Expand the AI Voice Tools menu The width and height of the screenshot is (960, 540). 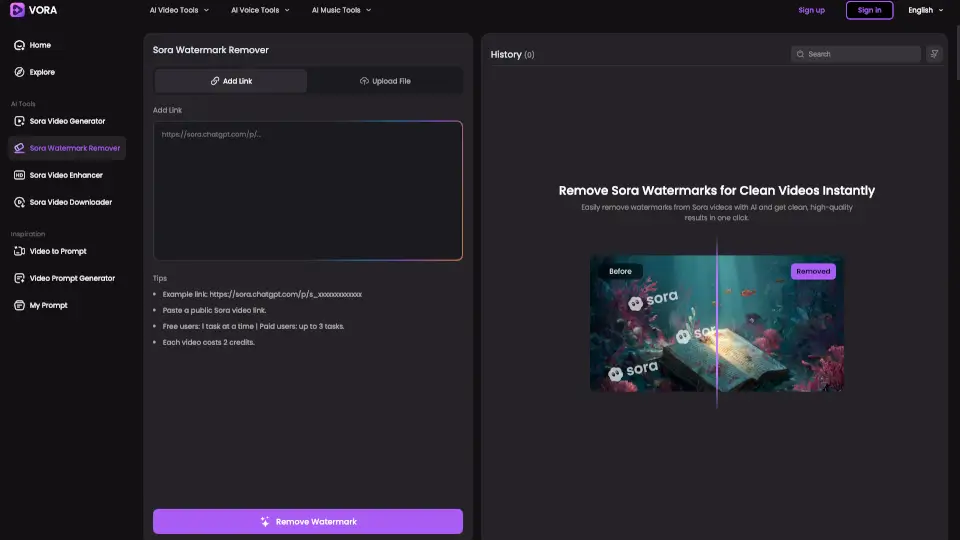[x=260, y=10]
